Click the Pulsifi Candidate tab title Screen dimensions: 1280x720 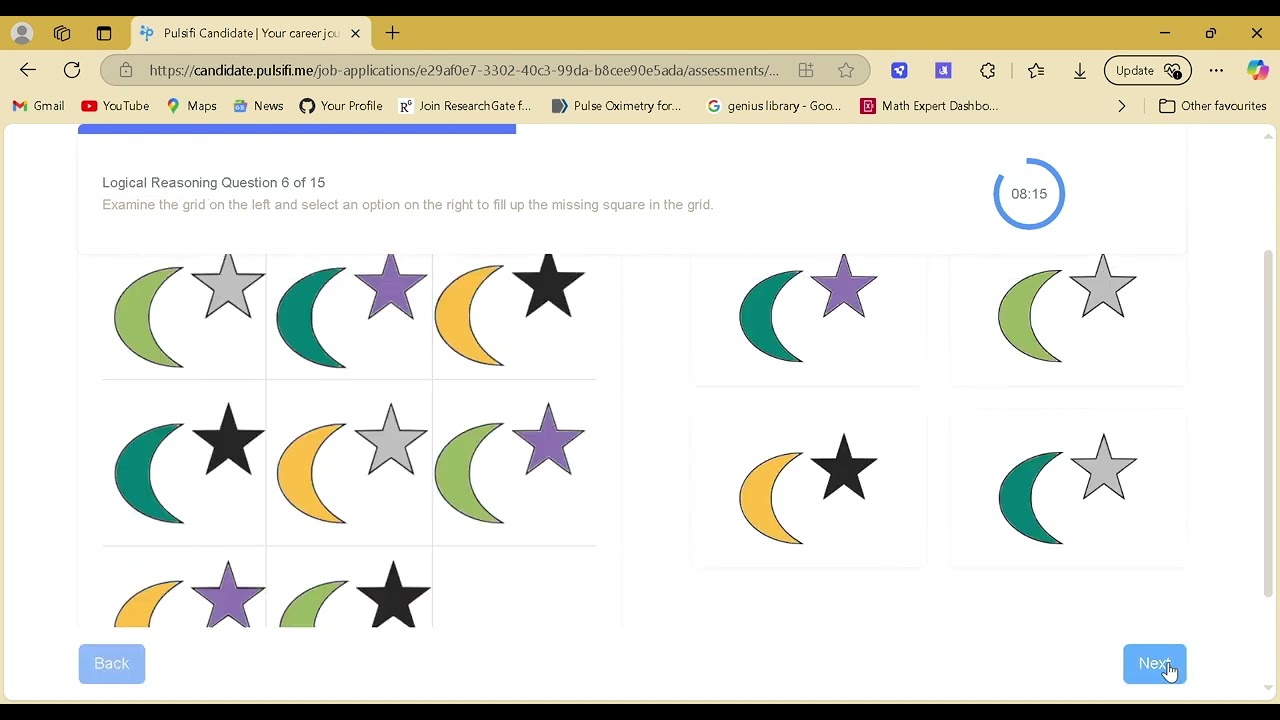[251, 33]
